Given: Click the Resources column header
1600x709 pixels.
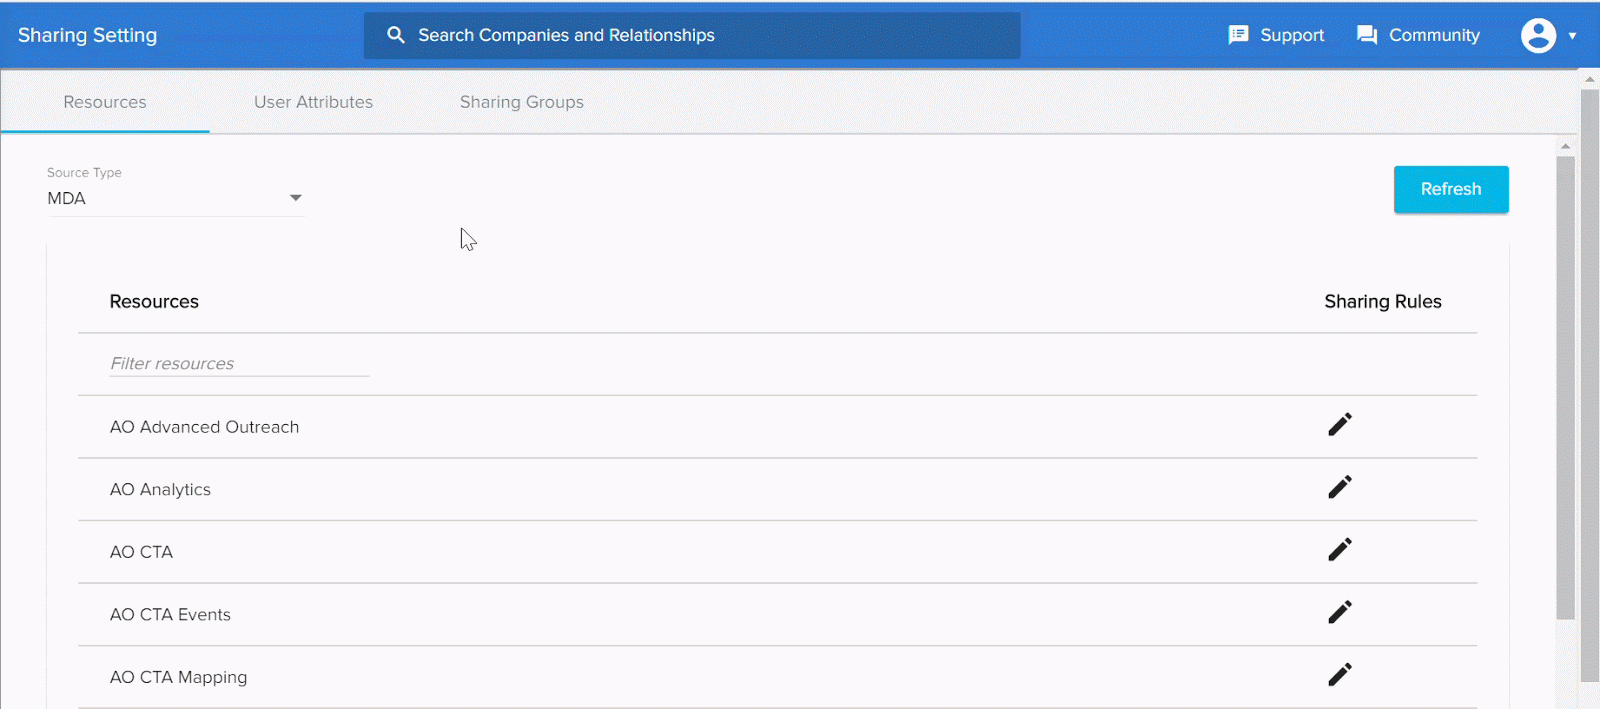Looking at the screenshot, I should tap(154, 302).
